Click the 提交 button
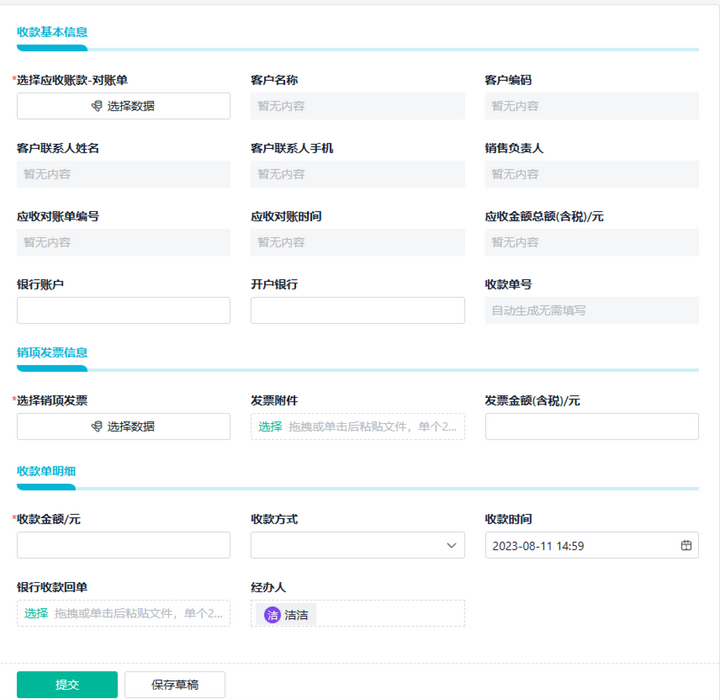This screenshot has height=700, width=720. click(x=67, y=685)
